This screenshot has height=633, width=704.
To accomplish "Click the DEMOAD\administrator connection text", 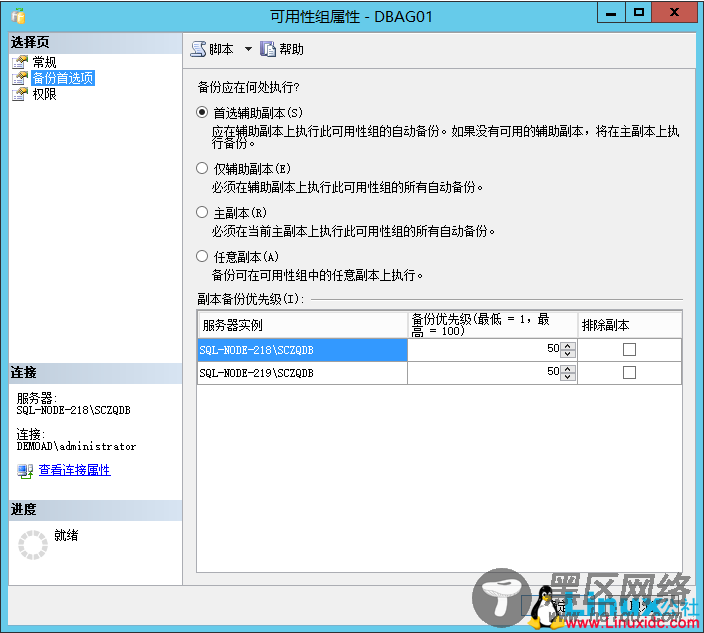I will (76, 446).
